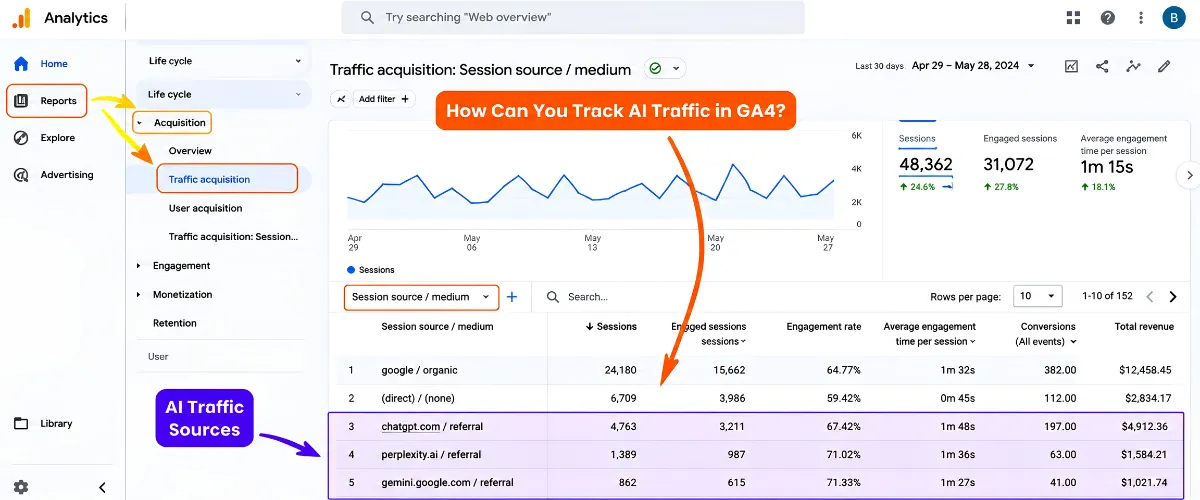
Task: Go to previous page of table rows
Action: coord(1150,297)
